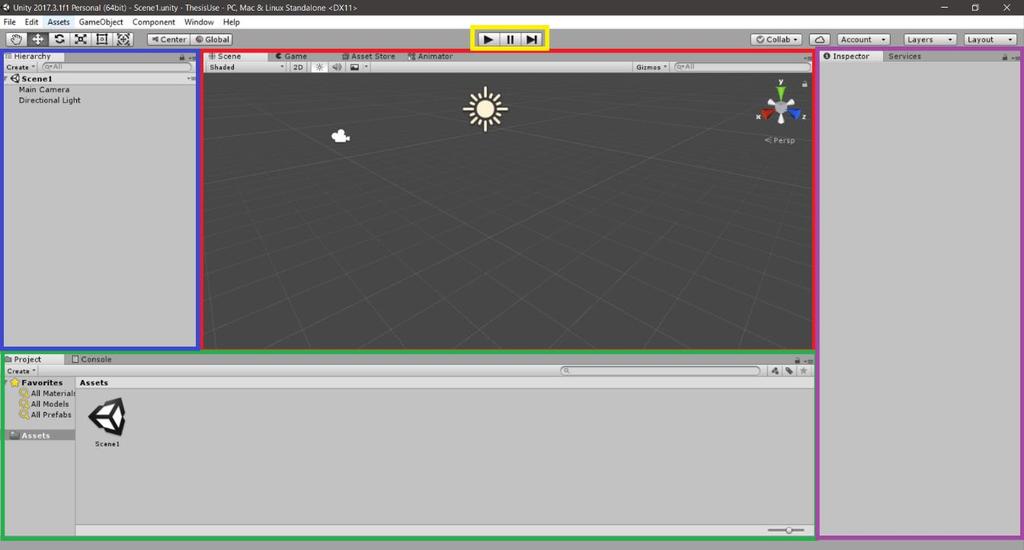Open the Shaded draw mode dropdown
This screenshot has height=550, width=1024.
[x=246, y=67]
